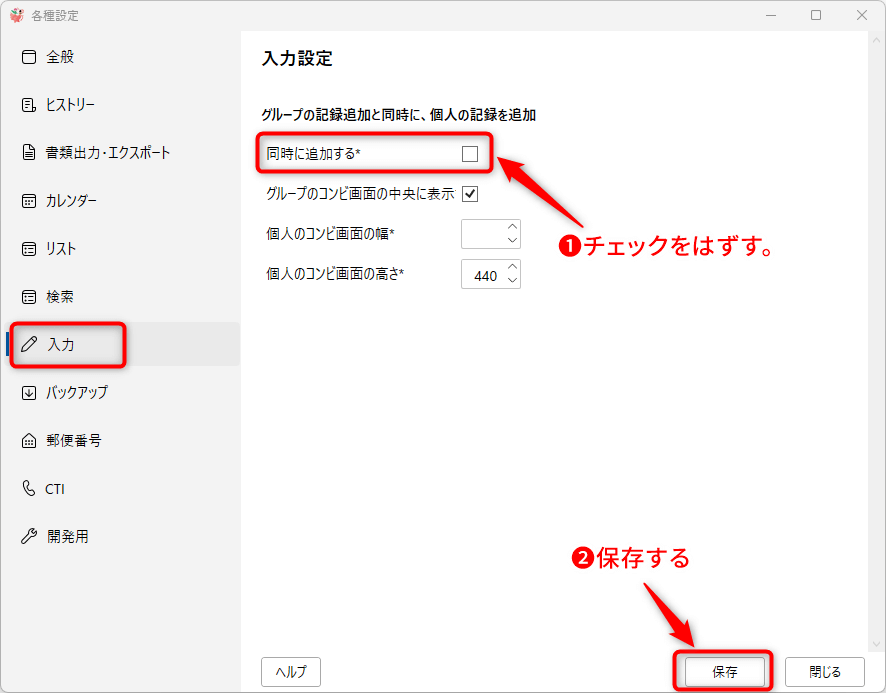
Task: Open the 全般 settings page
Action: (121, 57)
